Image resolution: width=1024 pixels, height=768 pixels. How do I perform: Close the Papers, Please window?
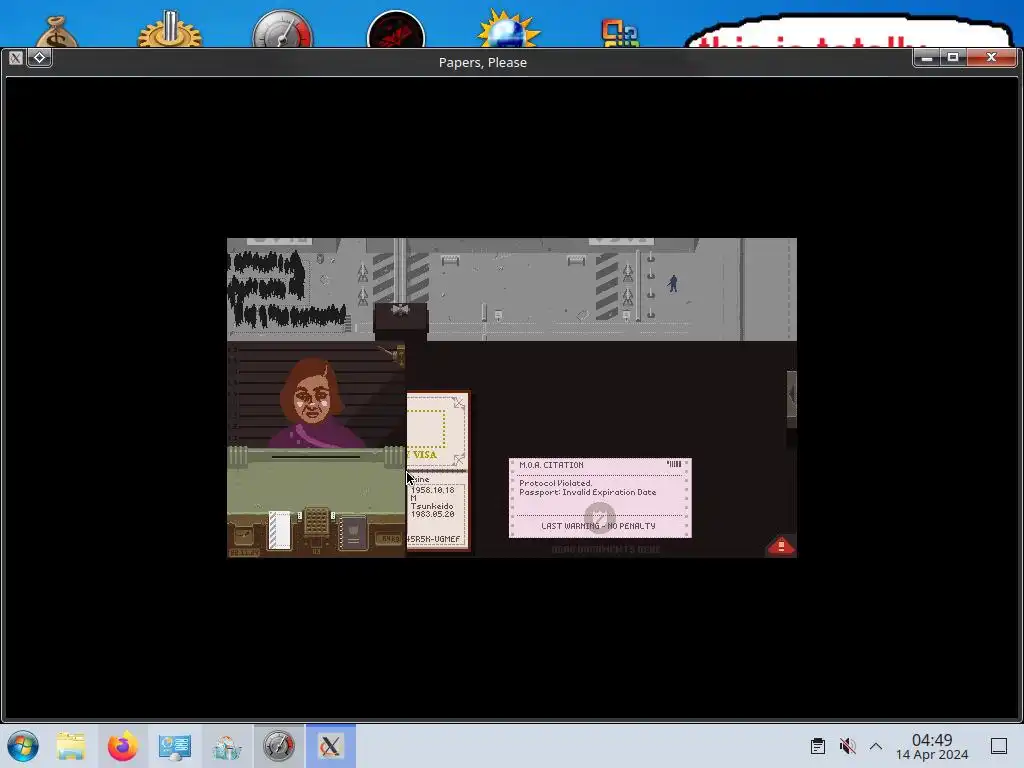991,57
